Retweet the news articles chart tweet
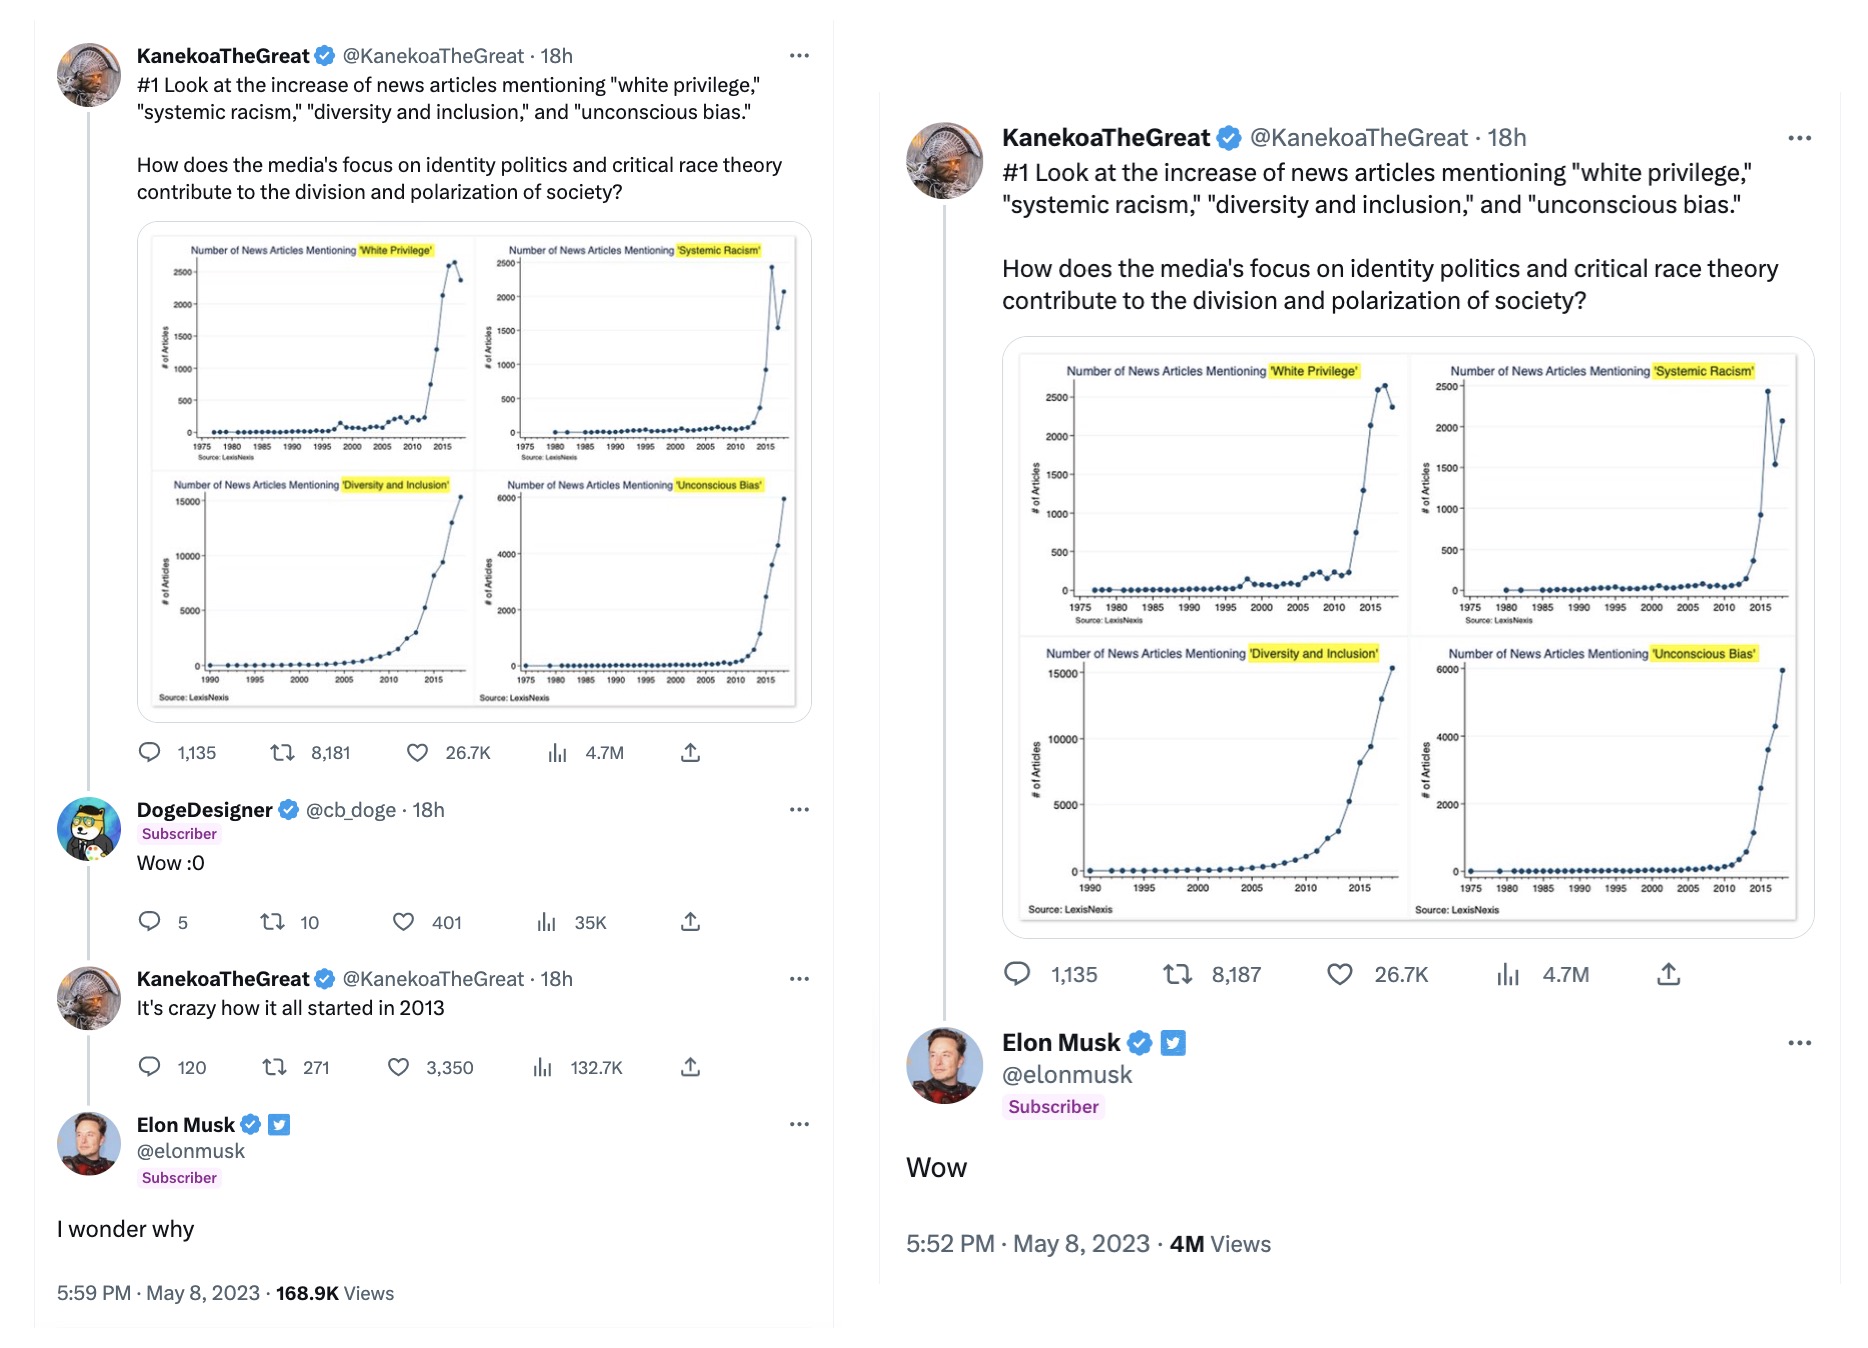Viewport: 1868px width, 1348px height. click(x=283, y=752)
